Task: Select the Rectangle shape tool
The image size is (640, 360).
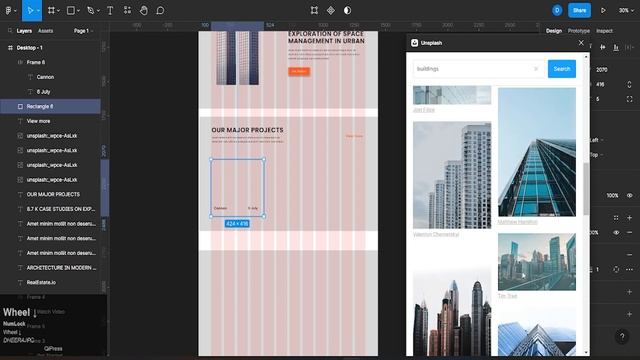Action: 71,11
